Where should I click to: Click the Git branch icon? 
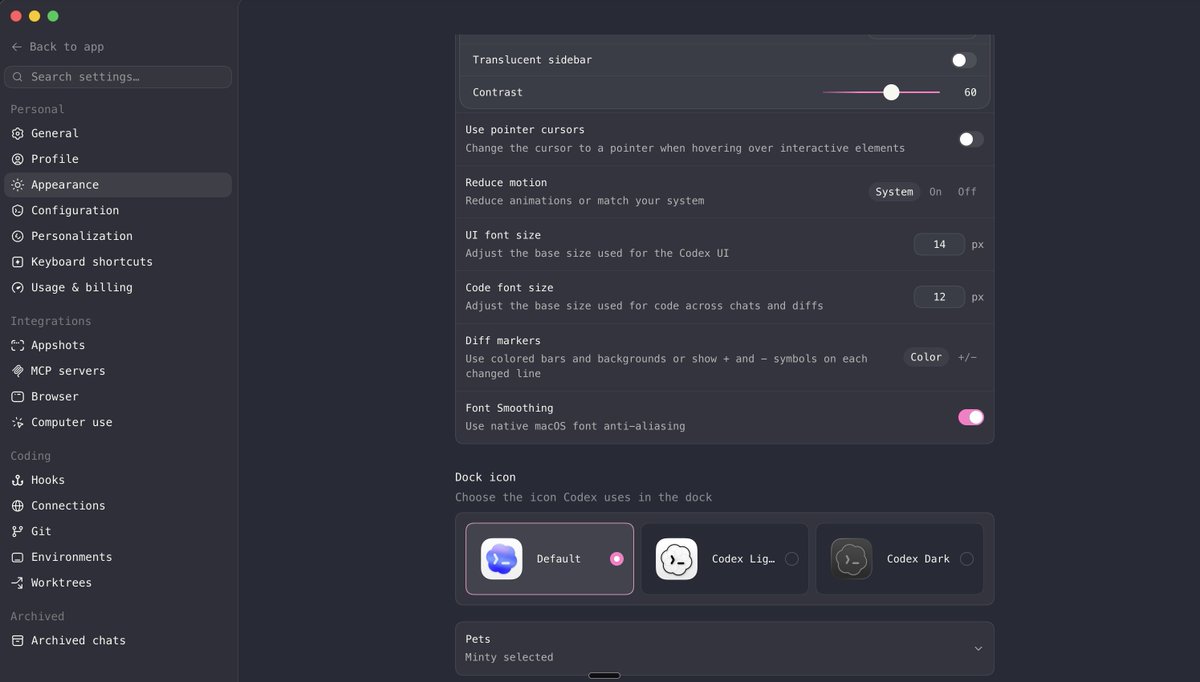[17, 532]
